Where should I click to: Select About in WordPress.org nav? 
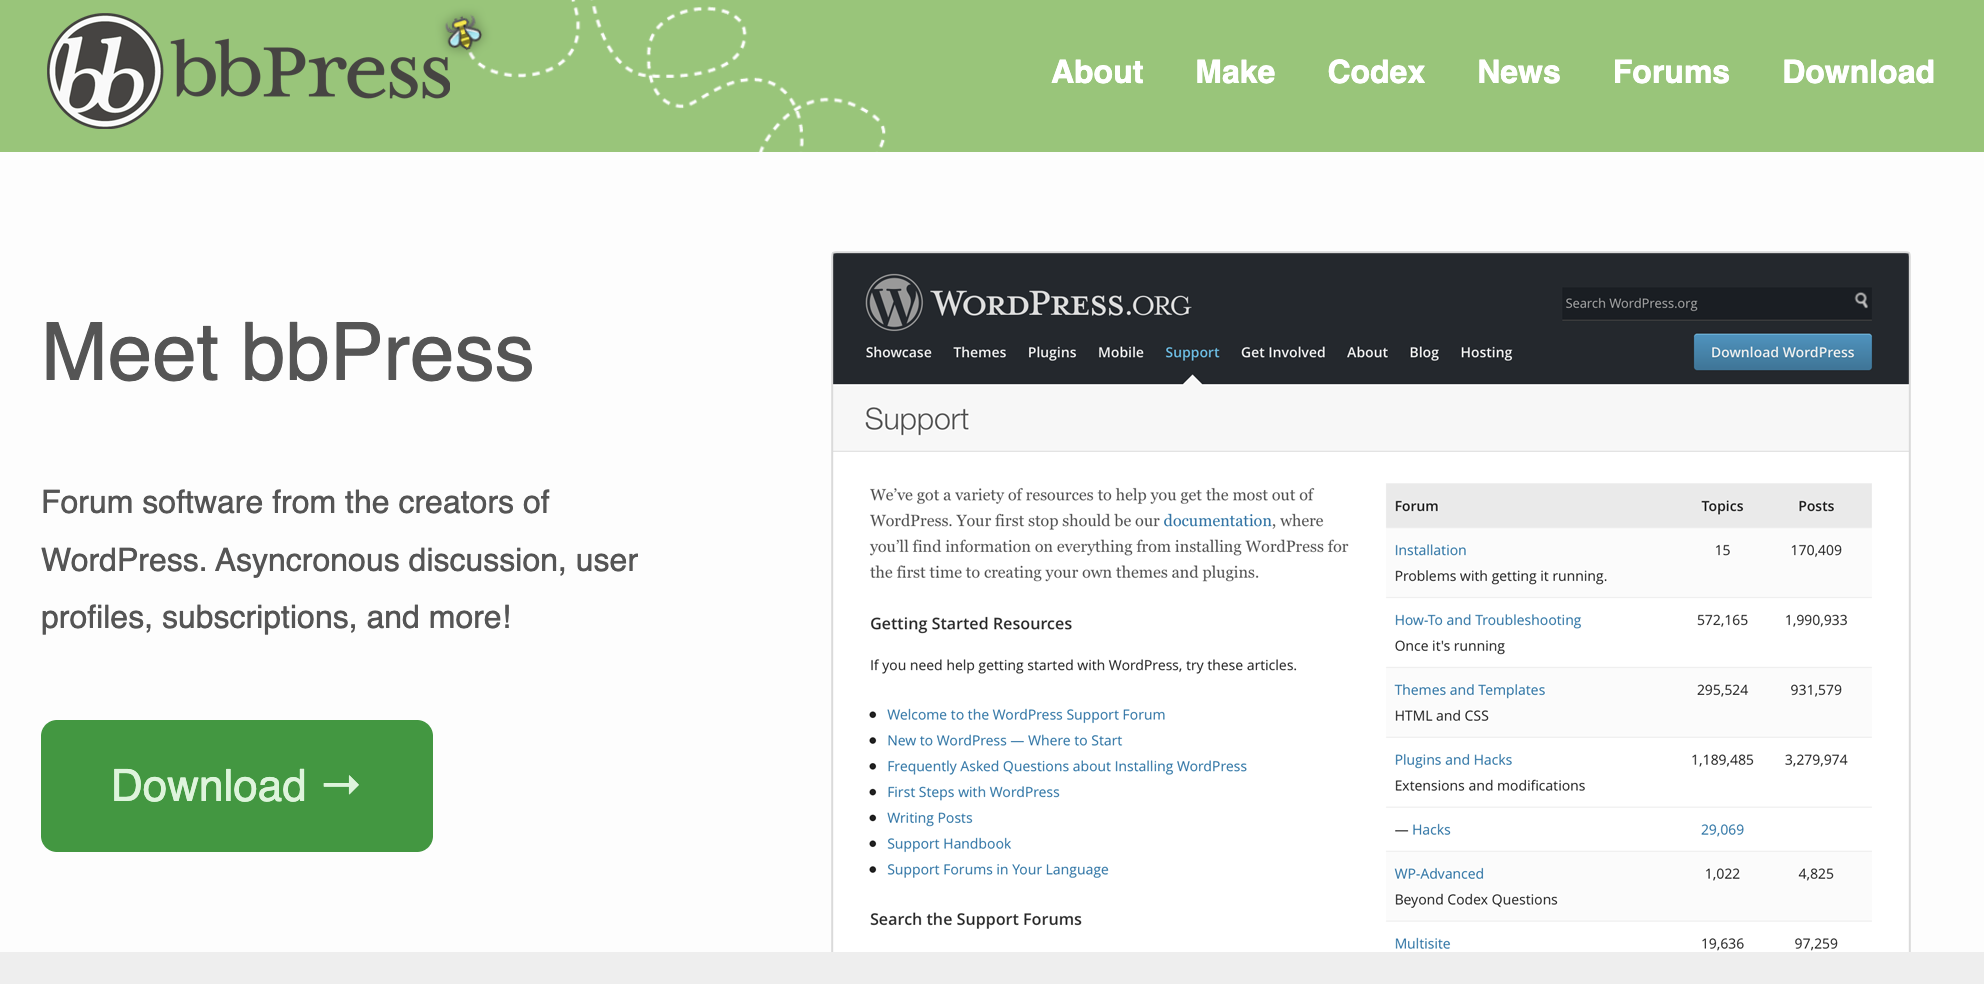[1367, 352]
